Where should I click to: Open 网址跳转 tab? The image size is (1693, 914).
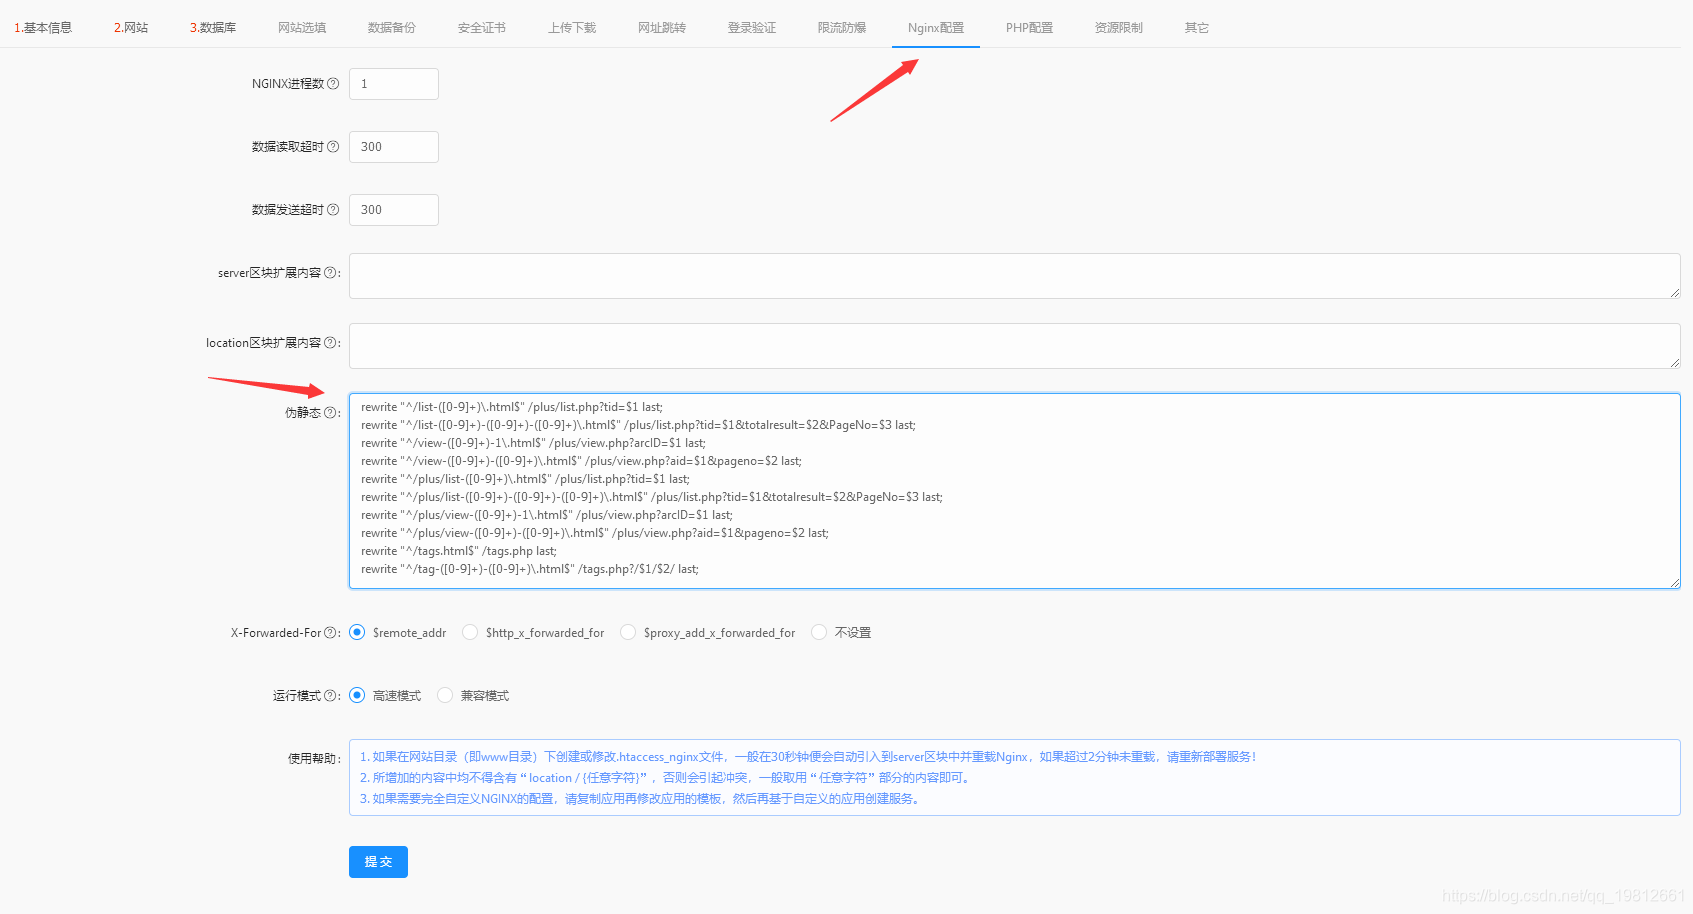coord(662,28)
